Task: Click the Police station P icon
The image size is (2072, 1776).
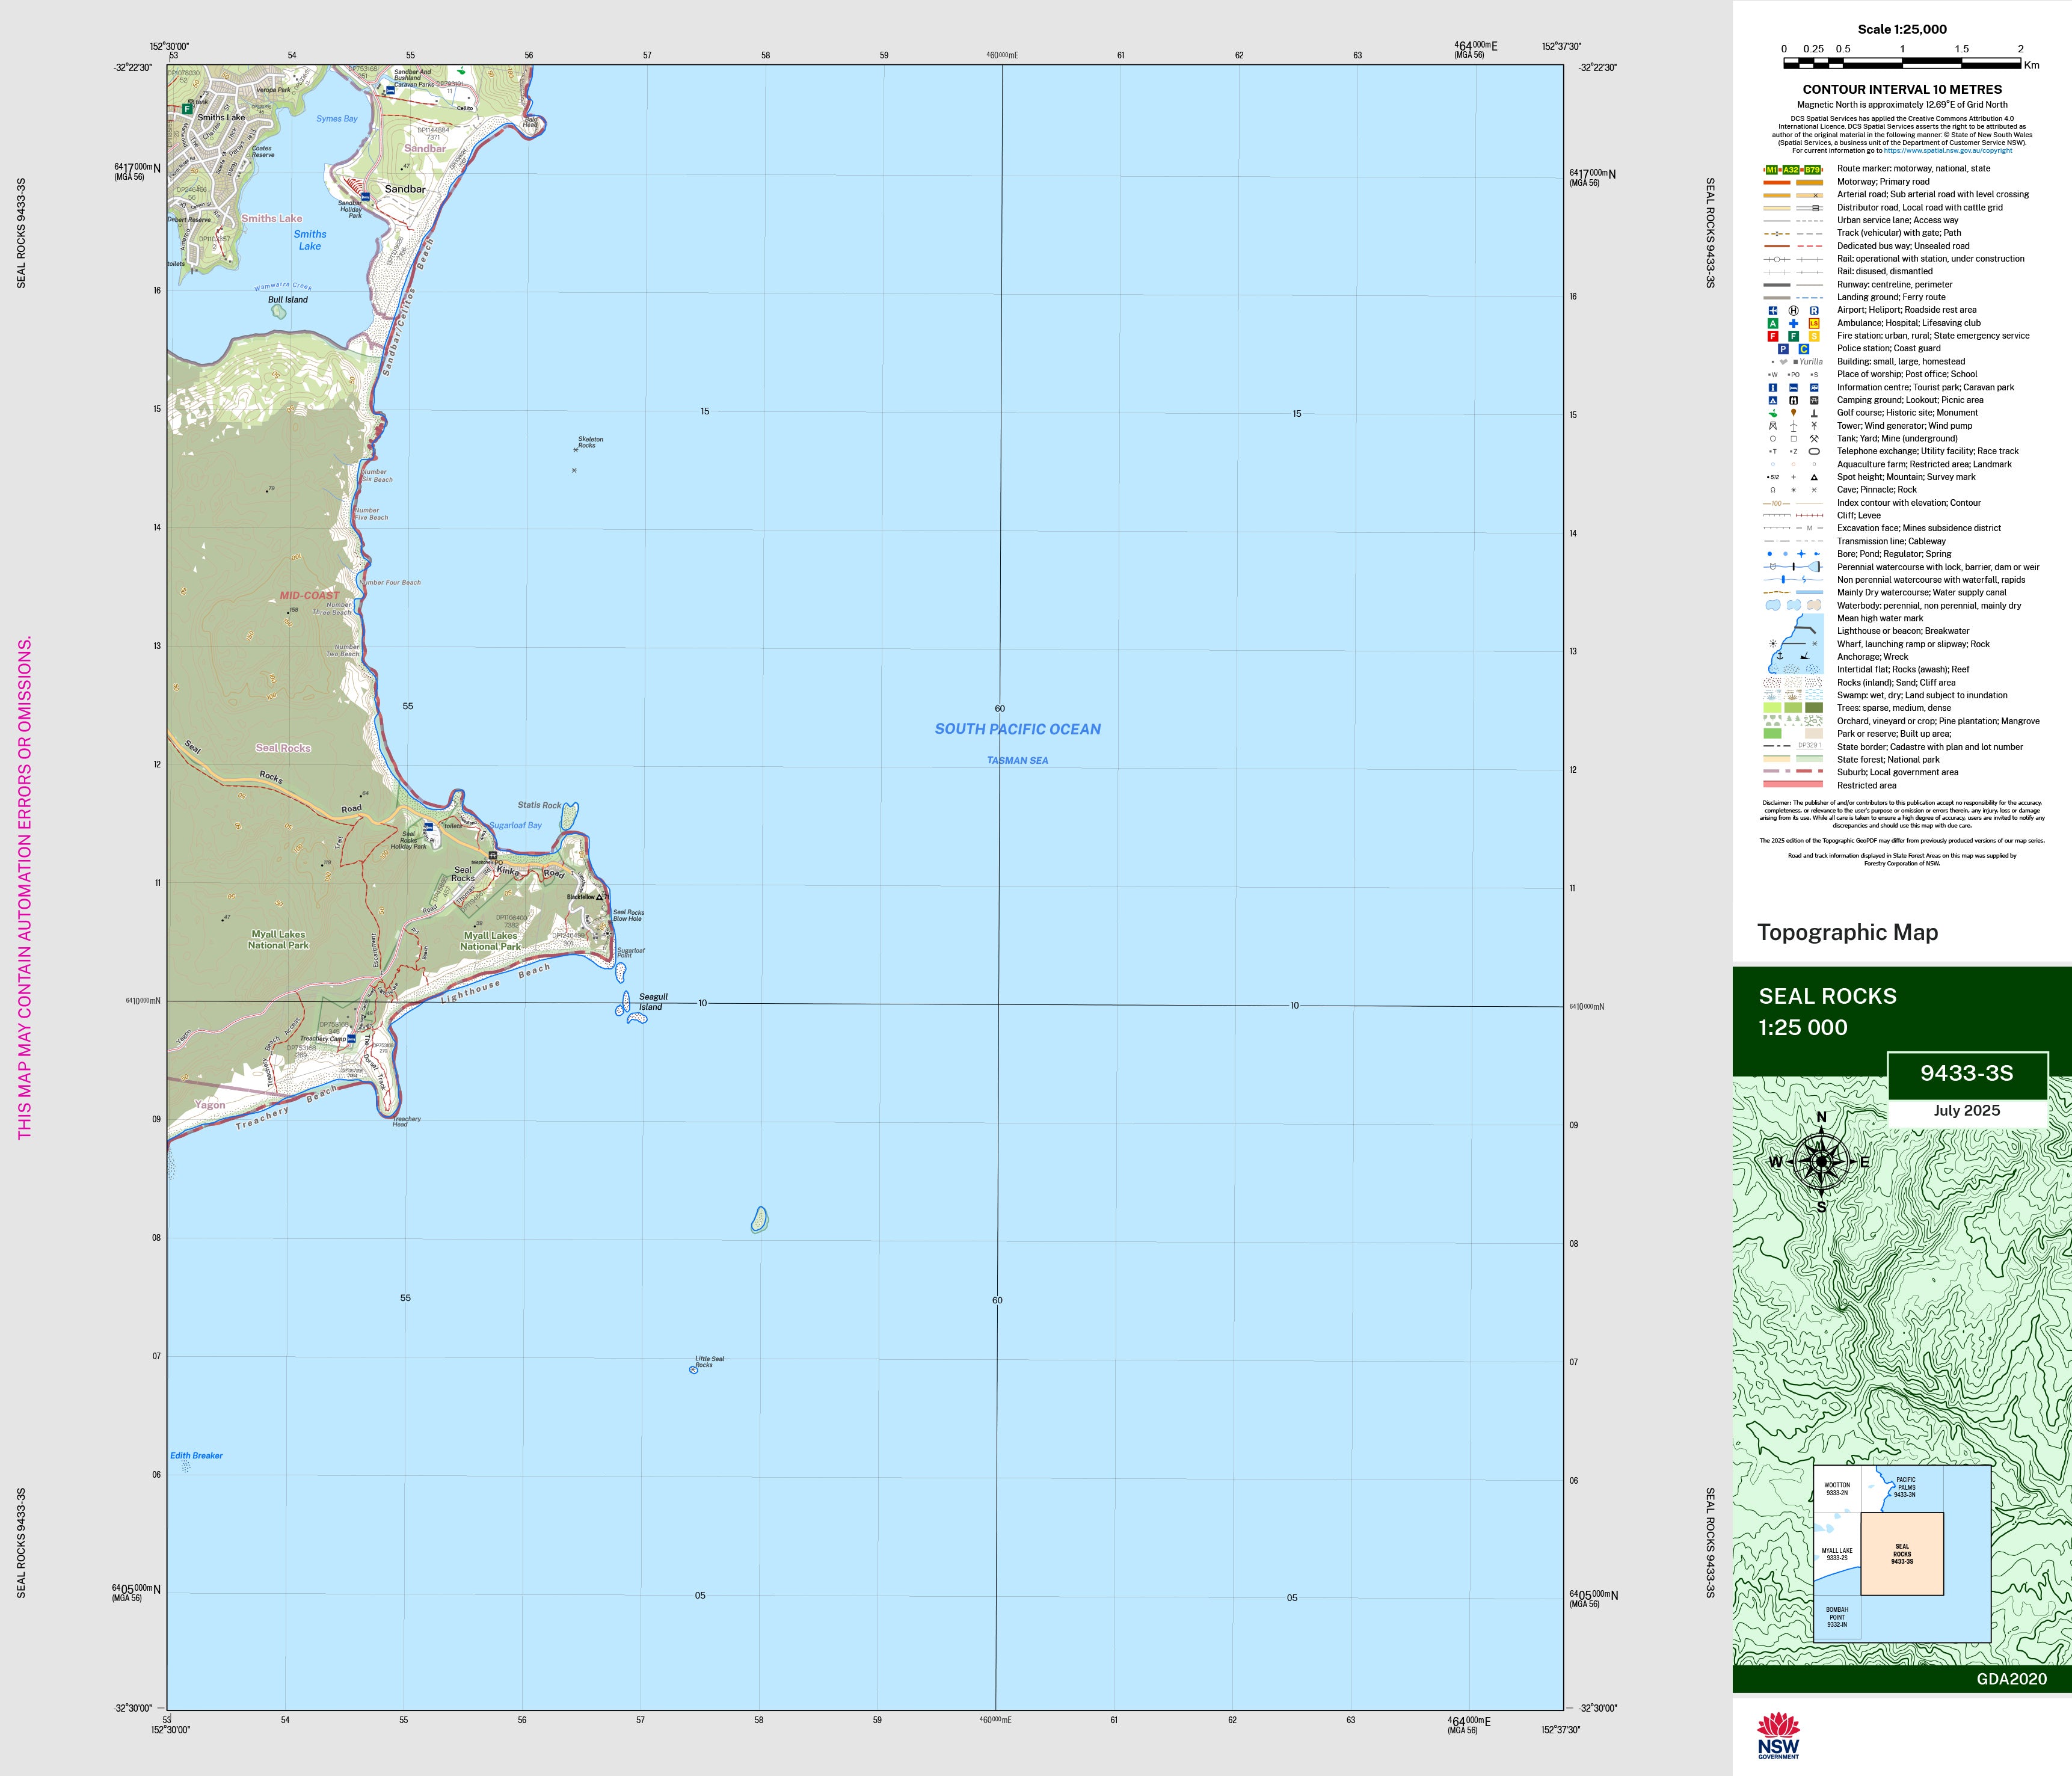Action: click(x=1783, y=349)
